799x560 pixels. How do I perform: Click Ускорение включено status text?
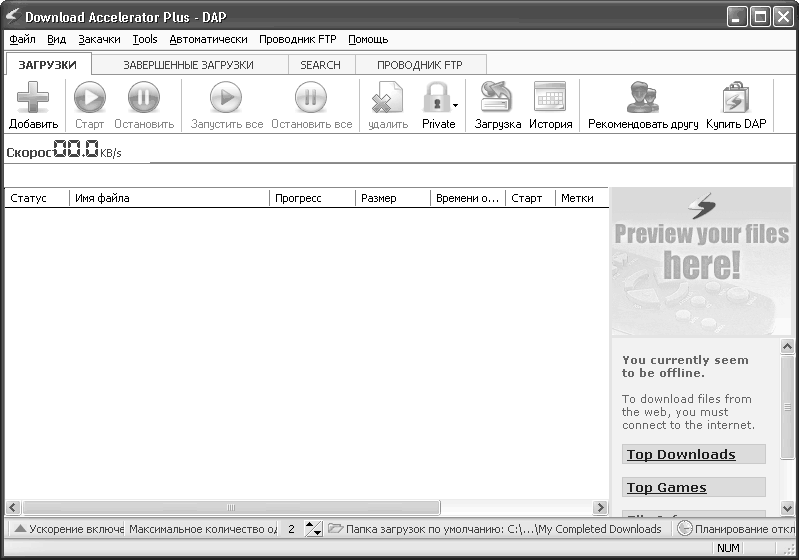pyautogui.click(x=76, y=529)
